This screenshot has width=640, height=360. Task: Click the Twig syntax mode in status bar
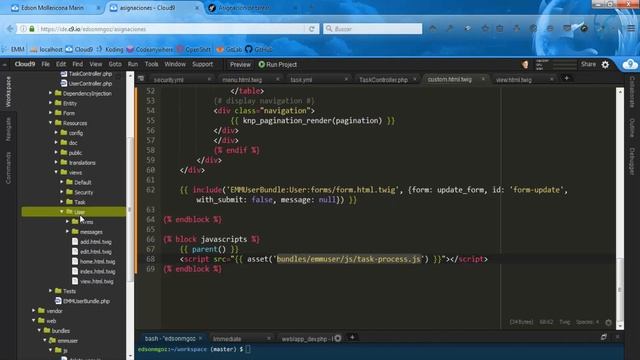[564, 322]
